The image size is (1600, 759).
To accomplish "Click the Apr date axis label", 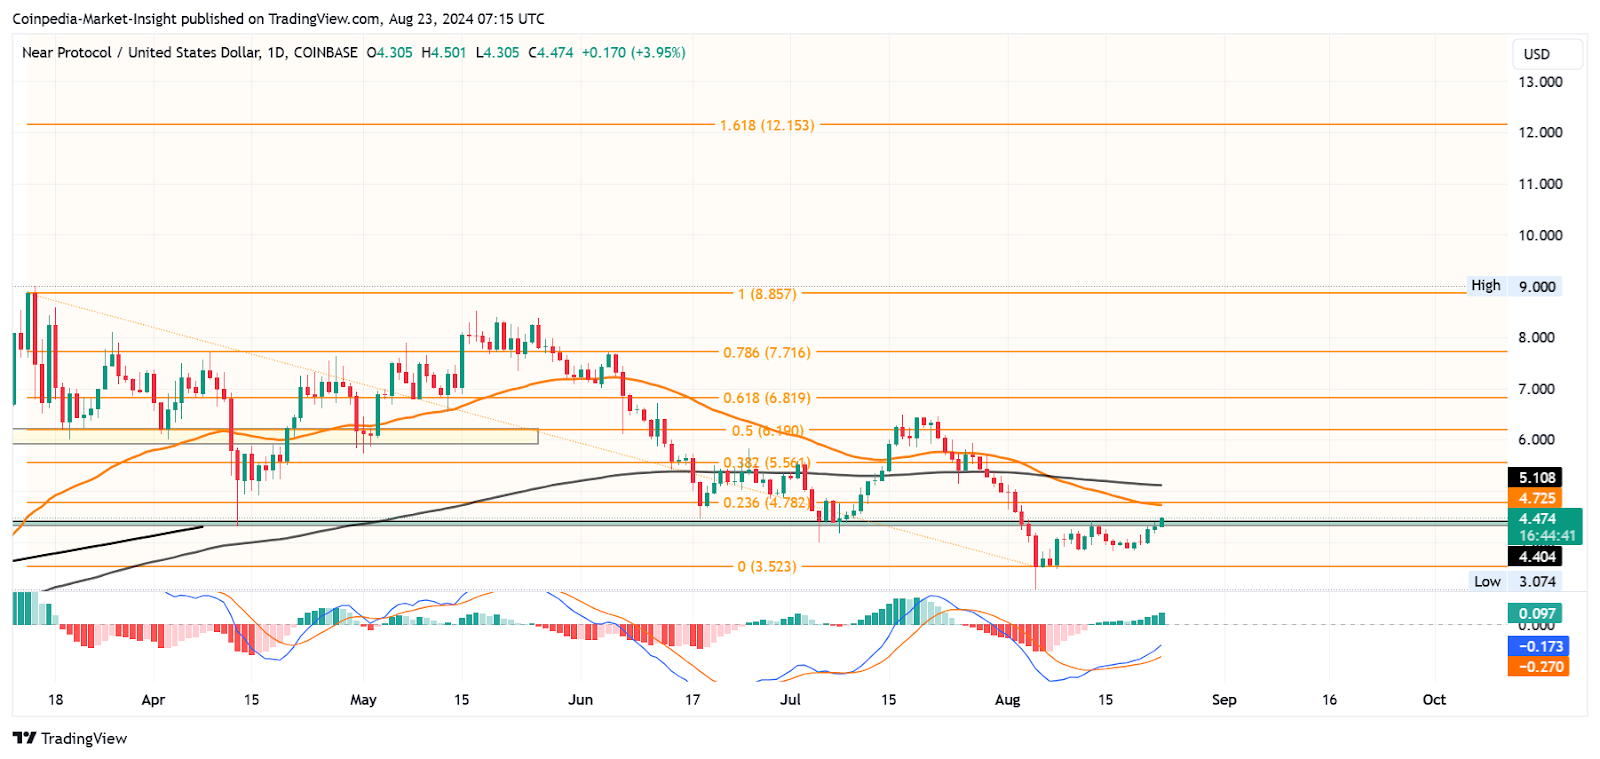I will point(153,700).
